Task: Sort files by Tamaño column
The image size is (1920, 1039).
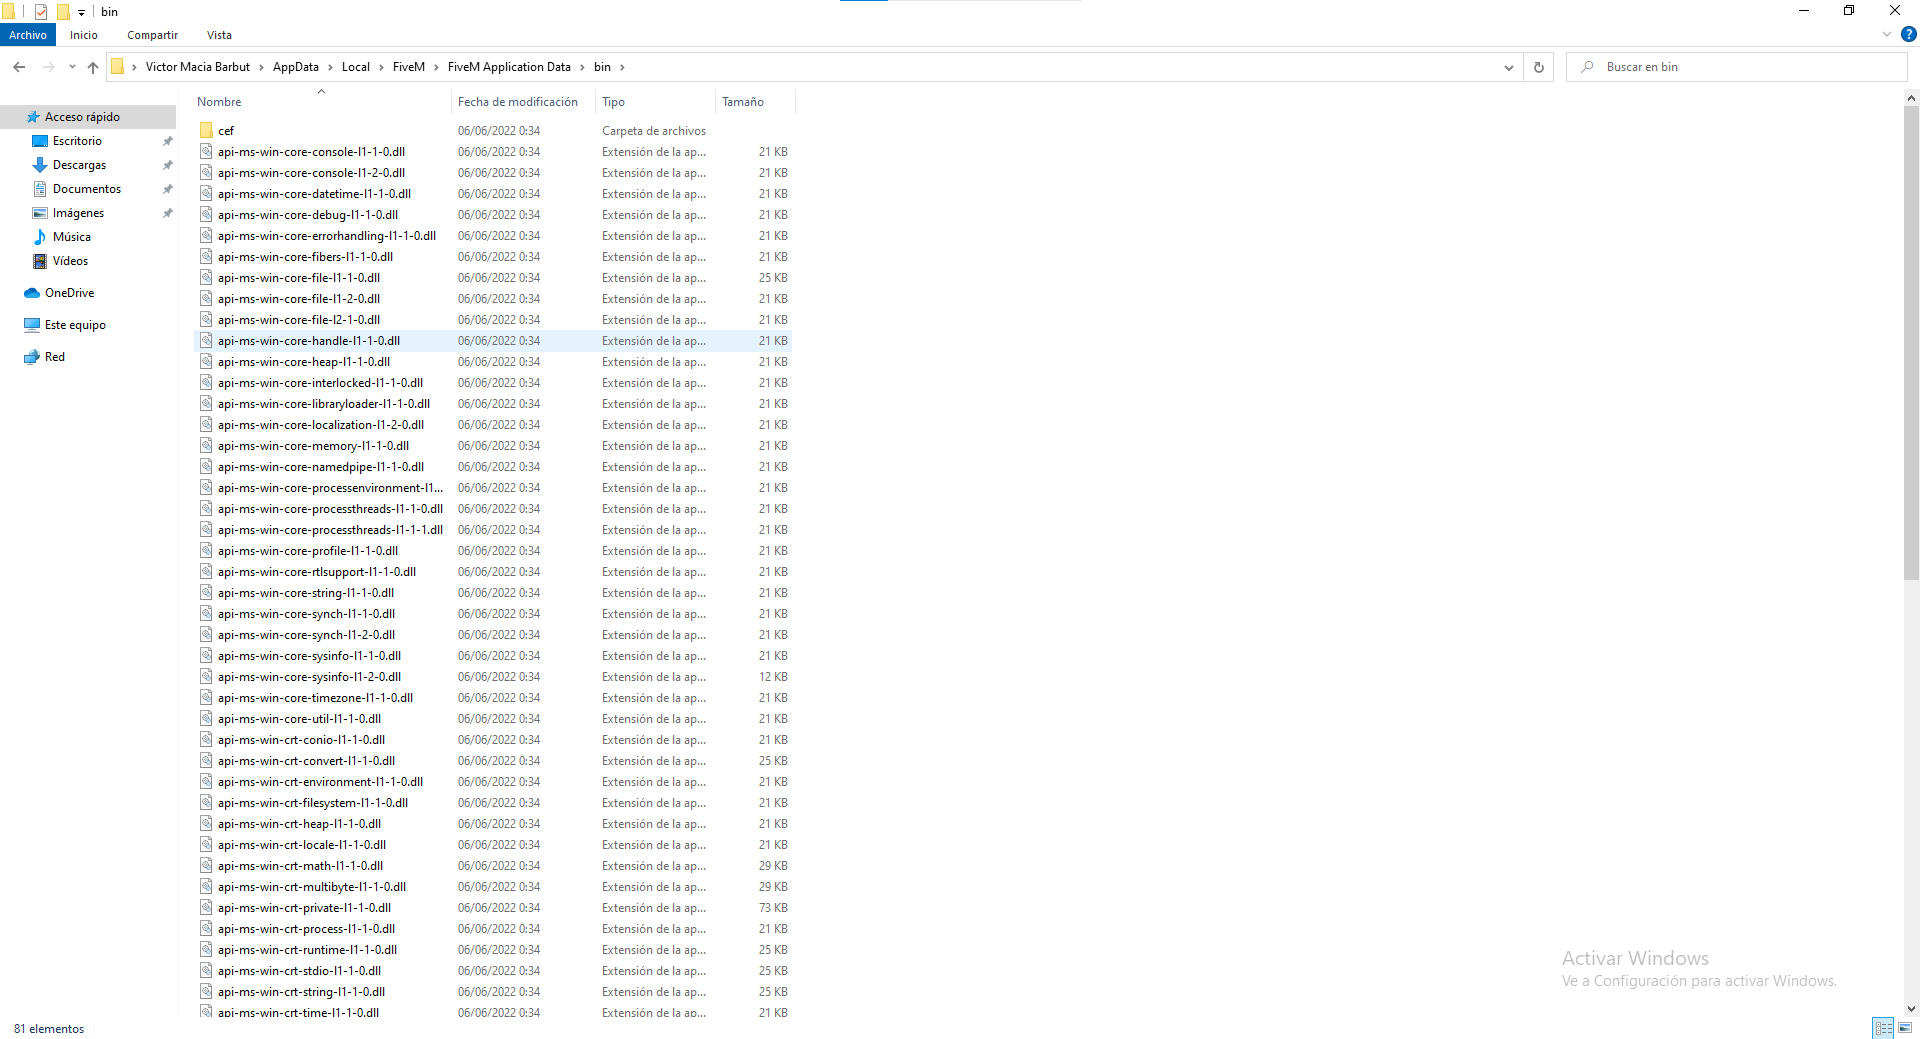Action: point(743,102)
